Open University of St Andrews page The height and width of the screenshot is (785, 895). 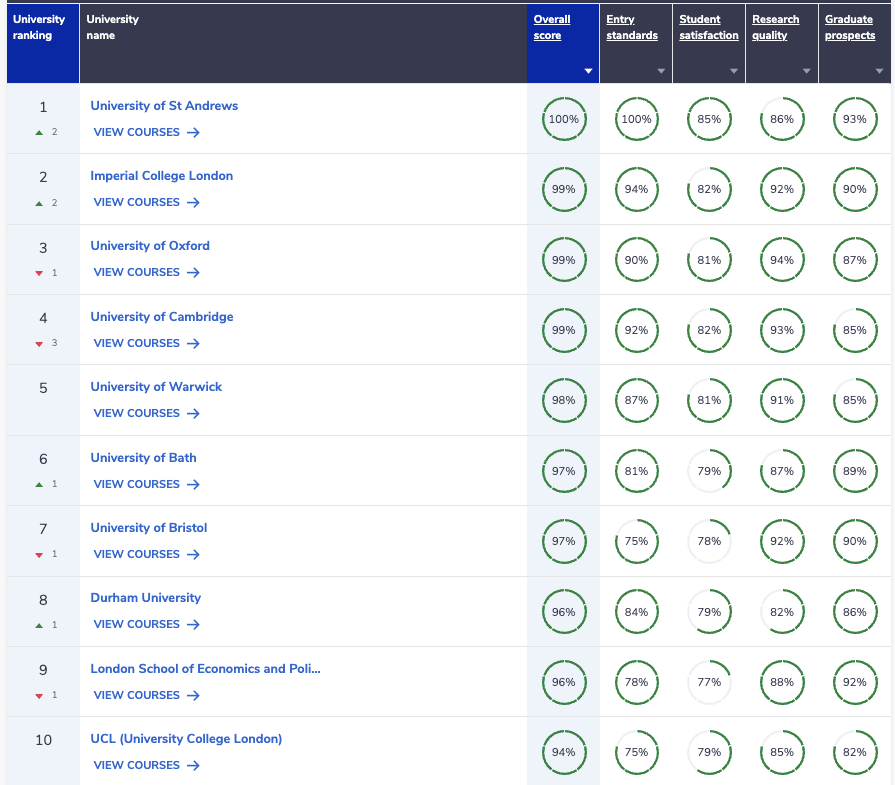tap(164, 106)
